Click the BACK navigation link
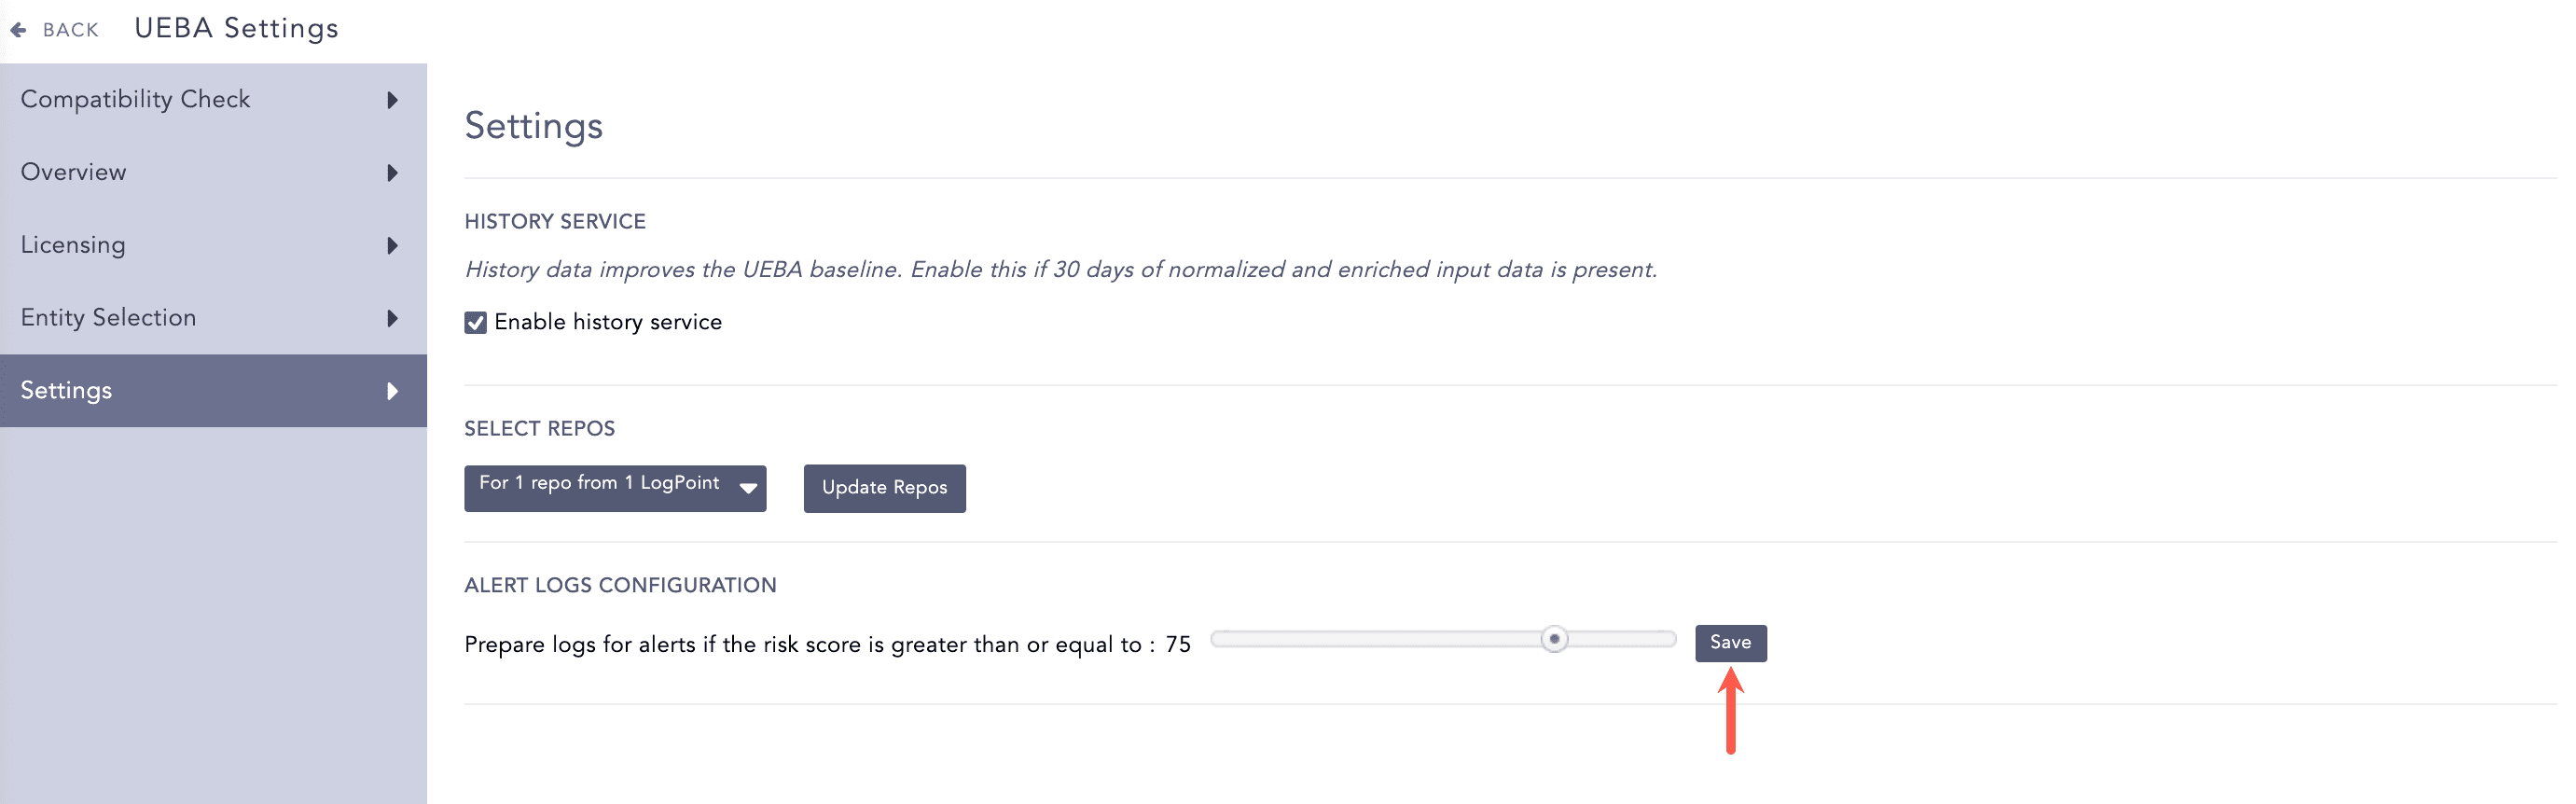The width and height of the screenshot is (2576, 804). point(70,29)
